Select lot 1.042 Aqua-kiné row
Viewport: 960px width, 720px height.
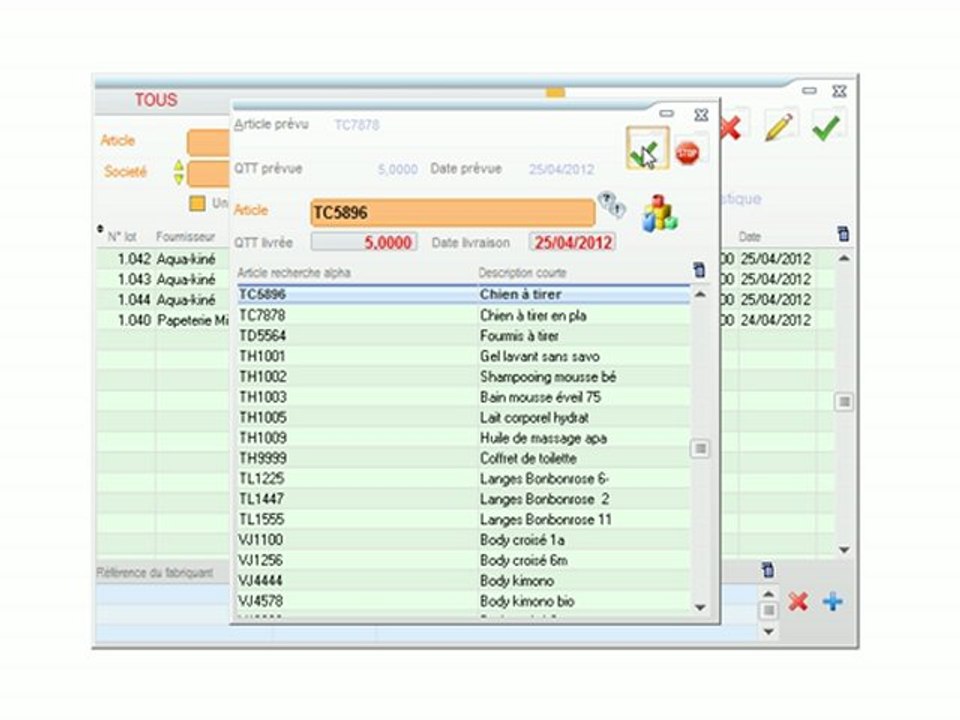pyautogui.click(x=163, y=259)
